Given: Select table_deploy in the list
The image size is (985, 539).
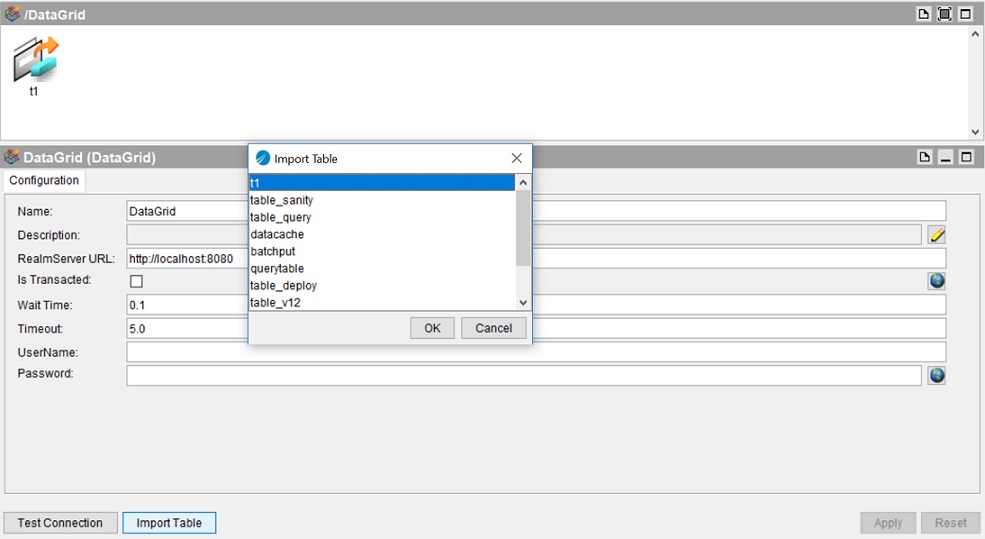Looking at the screenshot, I should coord(382,285).
